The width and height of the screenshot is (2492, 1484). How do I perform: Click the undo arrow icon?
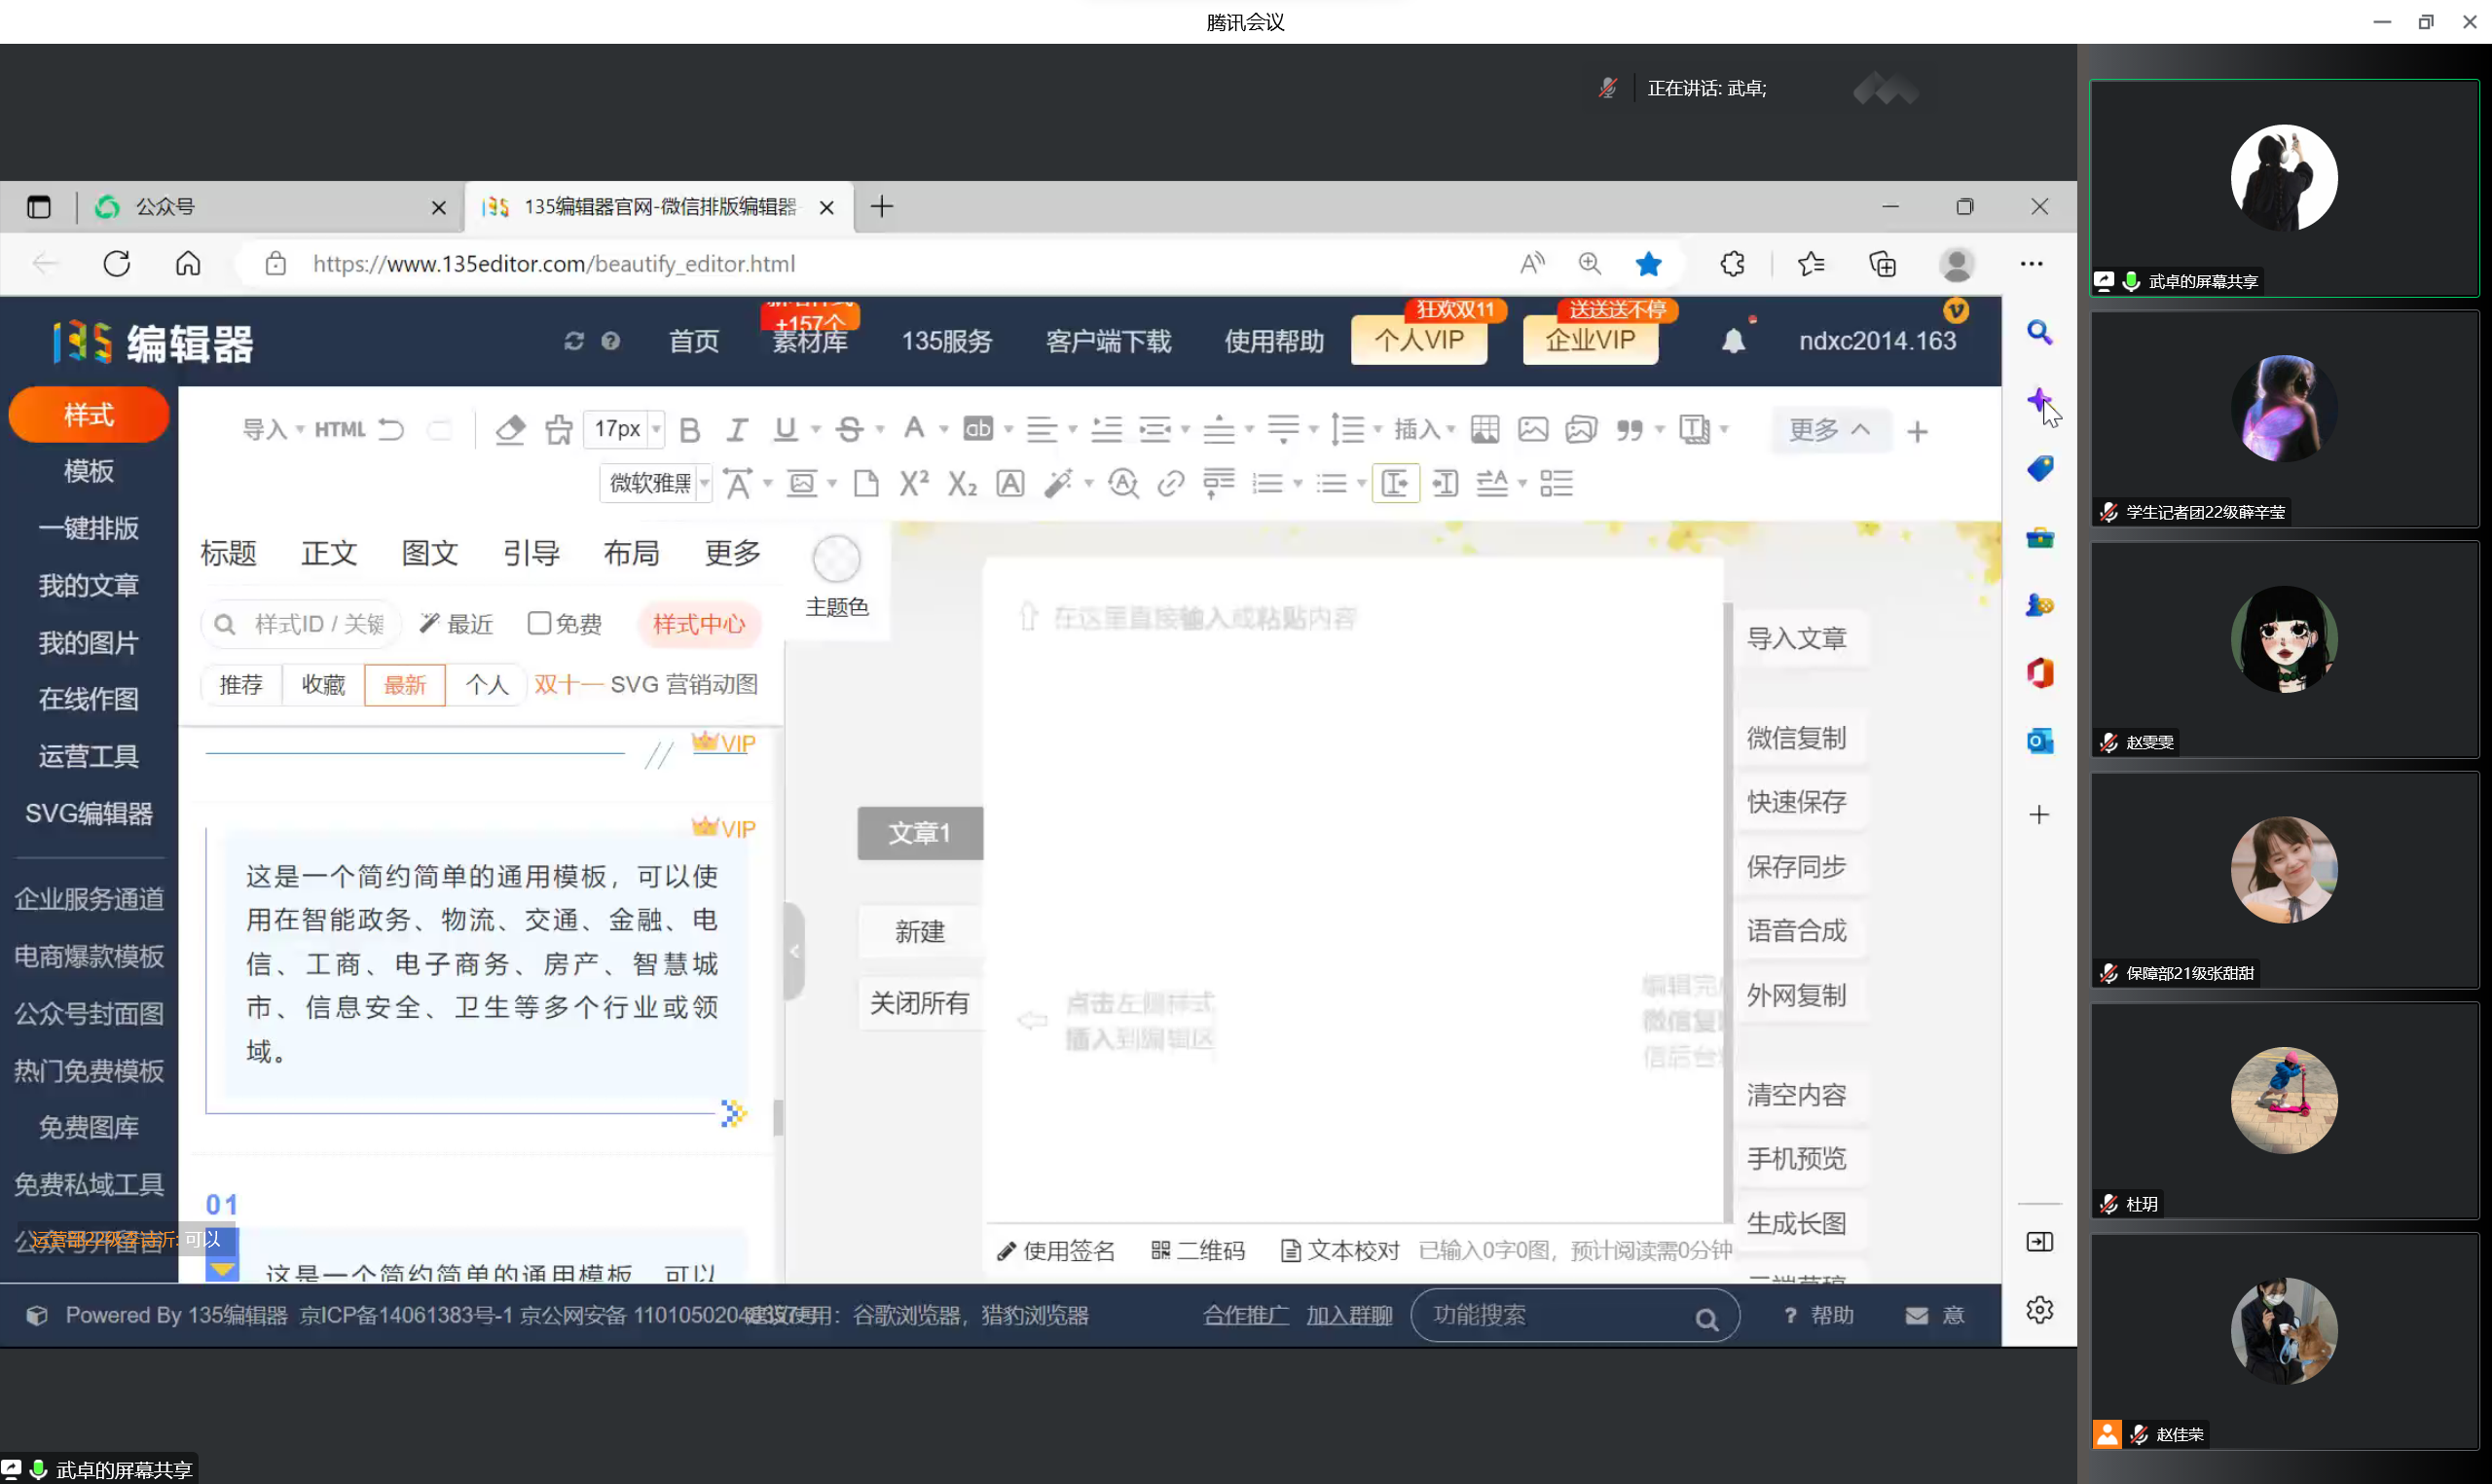(x=391, y=430)
